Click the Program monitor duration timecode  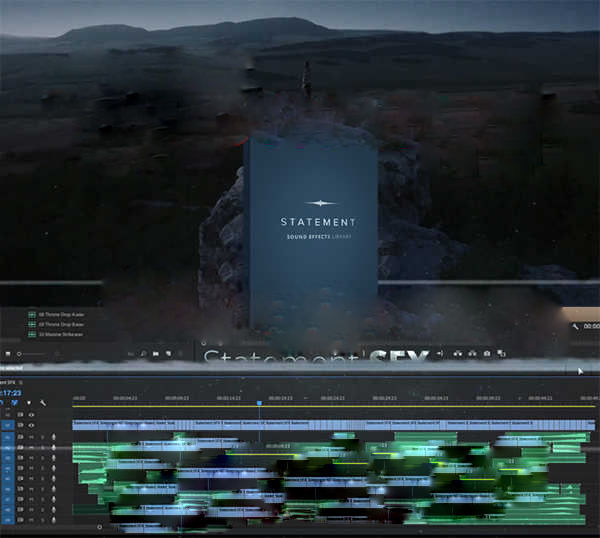tap(592, 326)
